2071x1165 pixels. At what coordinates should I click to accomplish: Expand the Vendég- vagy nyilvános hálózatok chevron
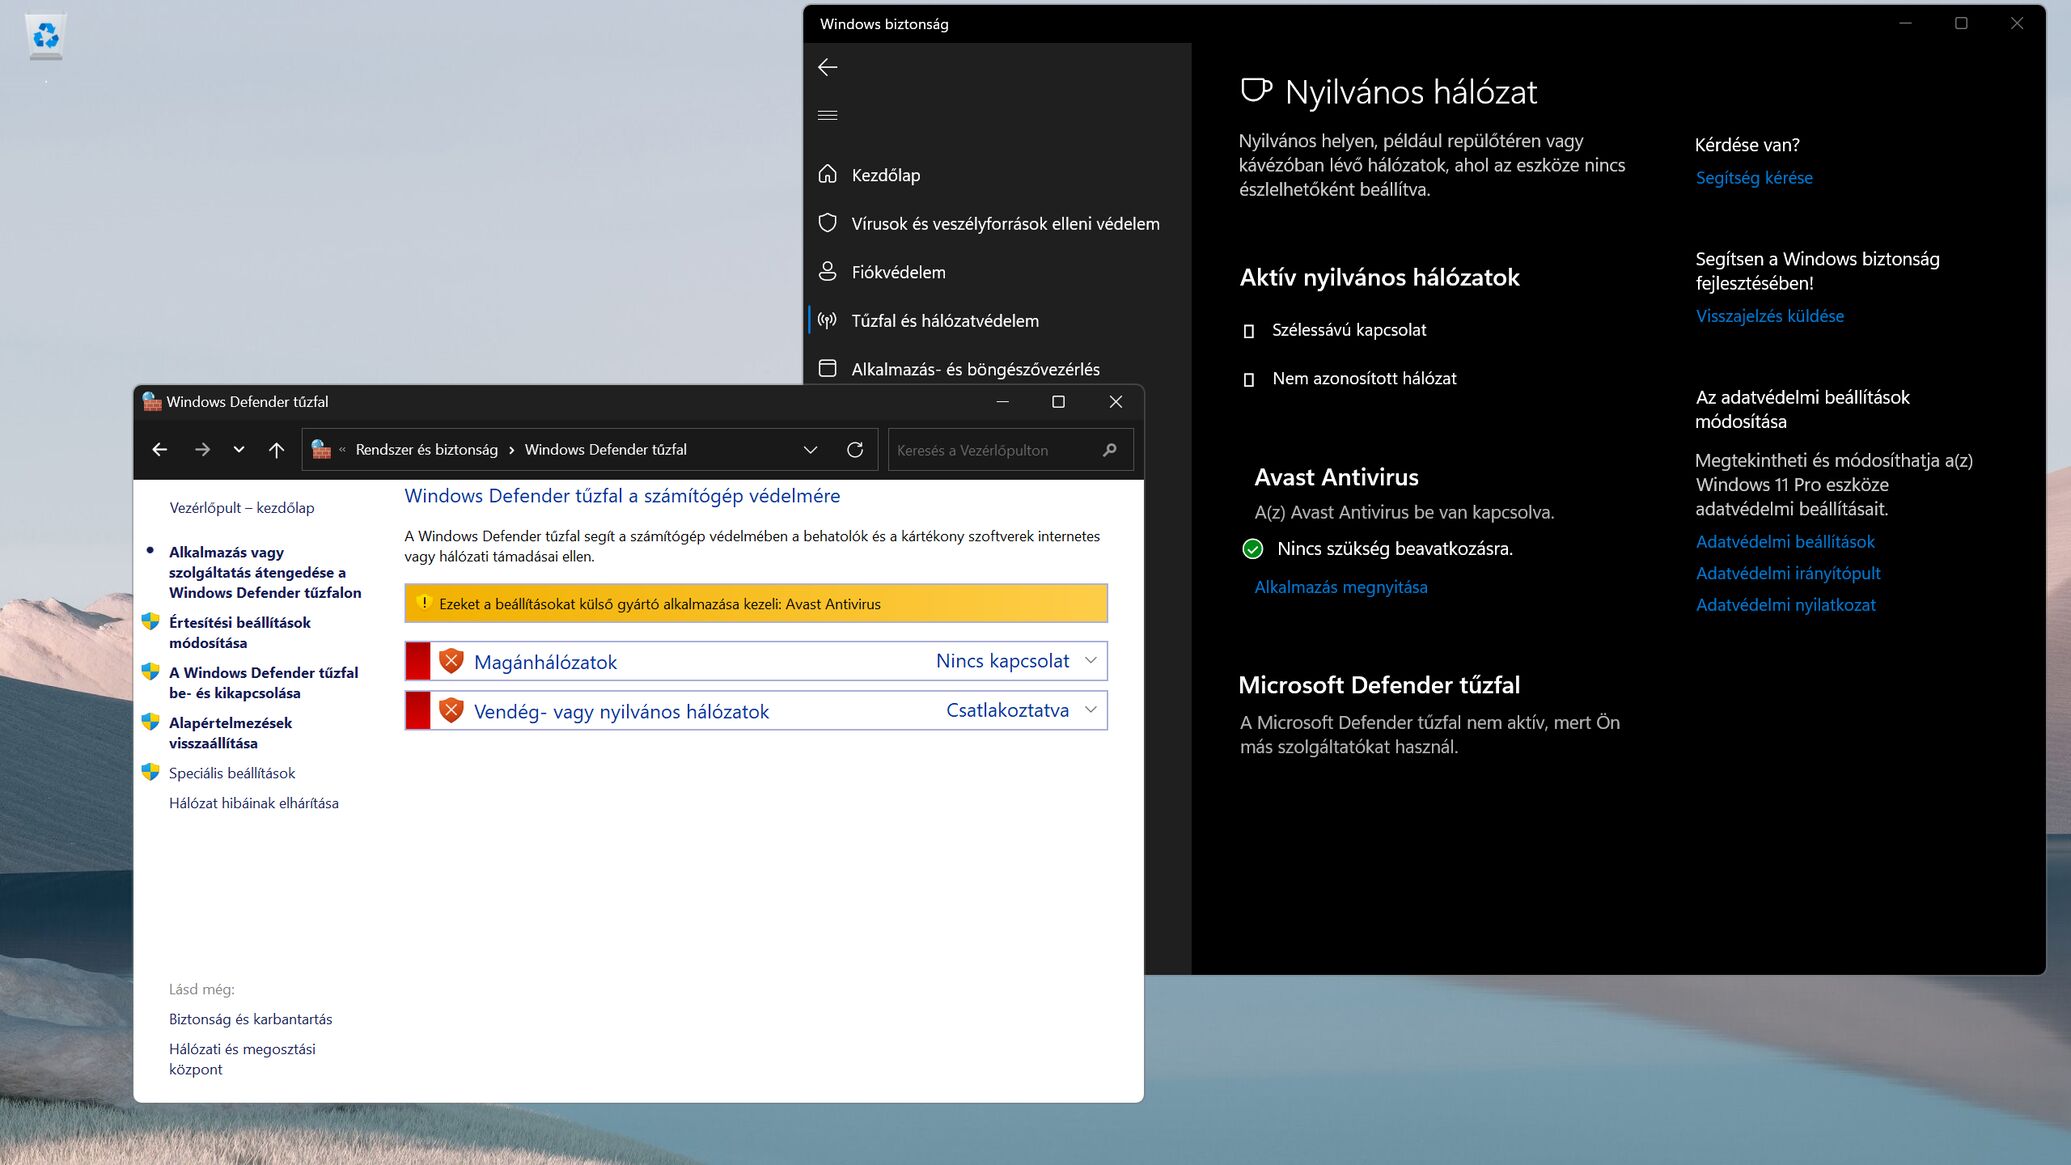click(1091, 710)
